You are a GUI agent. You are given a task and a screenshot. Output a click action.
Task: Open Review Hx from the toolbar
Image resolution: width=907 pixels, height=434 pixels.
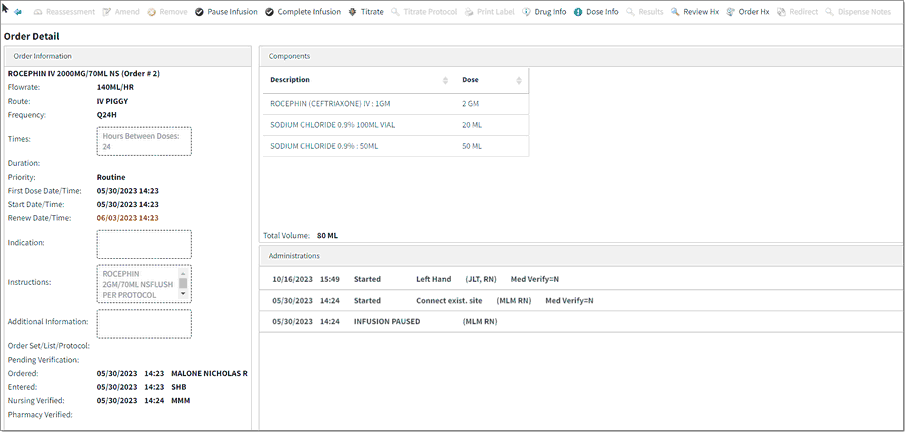click(695, 12)
